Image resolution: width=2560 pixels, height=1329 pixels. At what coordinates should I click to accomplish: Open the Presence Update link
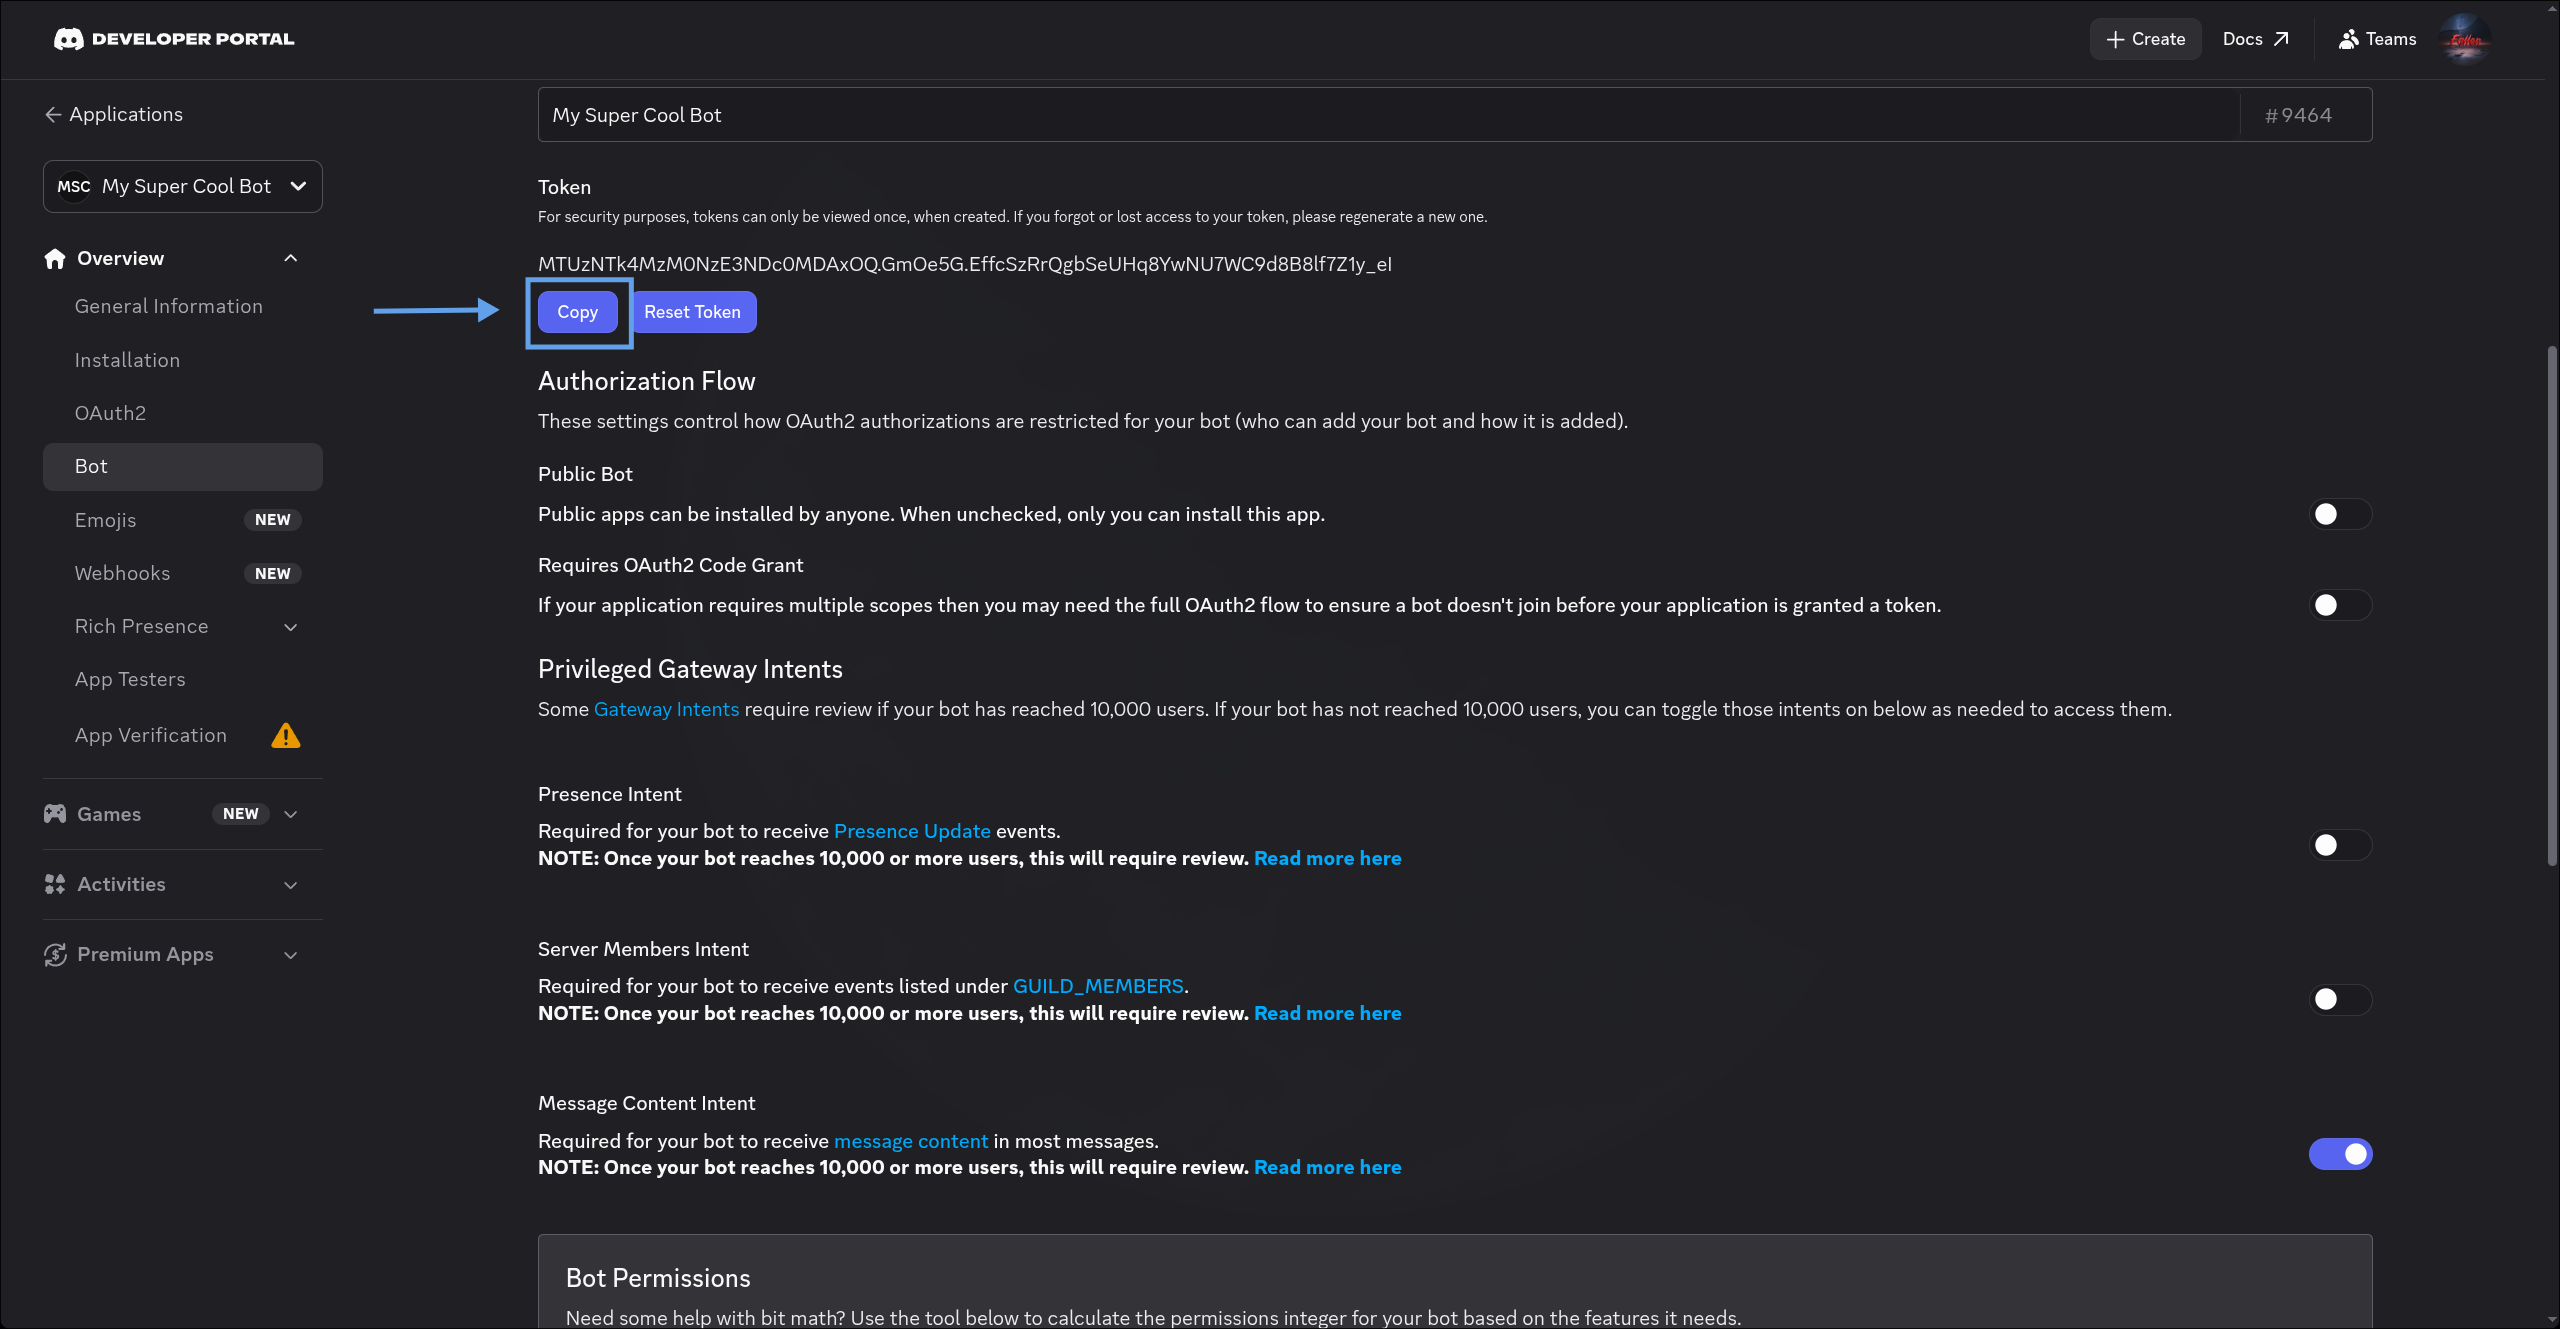point(912,831)
